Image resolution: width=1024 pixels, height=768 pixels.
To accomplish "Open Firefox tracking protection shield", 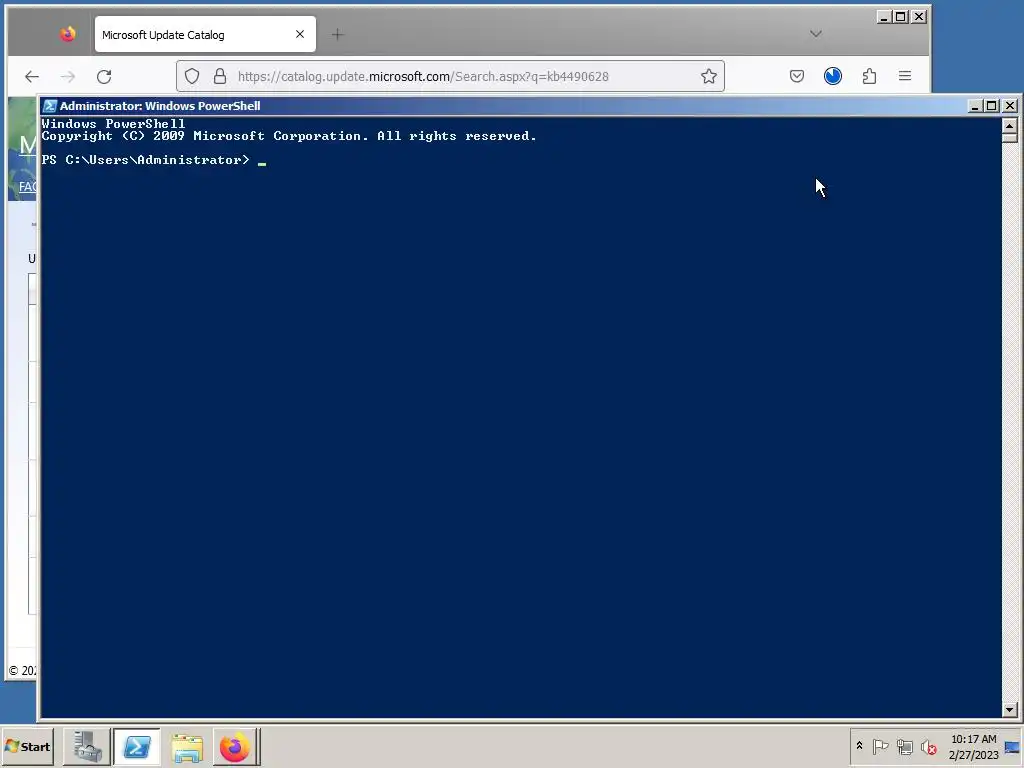I will point(191,76).
